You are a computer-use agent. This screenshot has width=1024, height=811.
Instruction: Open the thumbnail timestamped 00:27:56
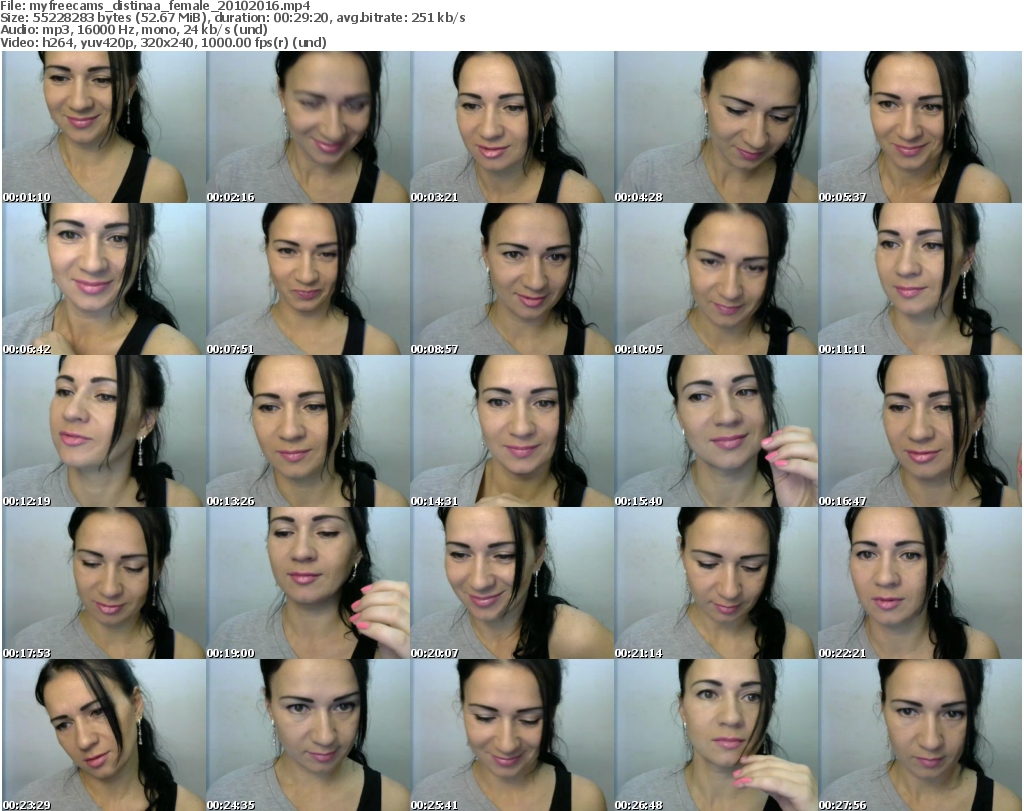pyautogui.click(x=920, y=735)
